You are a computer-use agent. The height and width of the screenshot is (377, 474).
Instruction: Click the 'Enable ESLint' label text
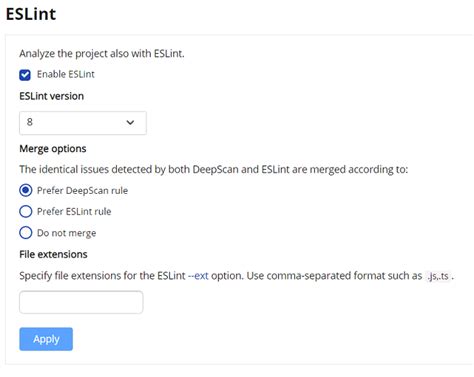66,74
